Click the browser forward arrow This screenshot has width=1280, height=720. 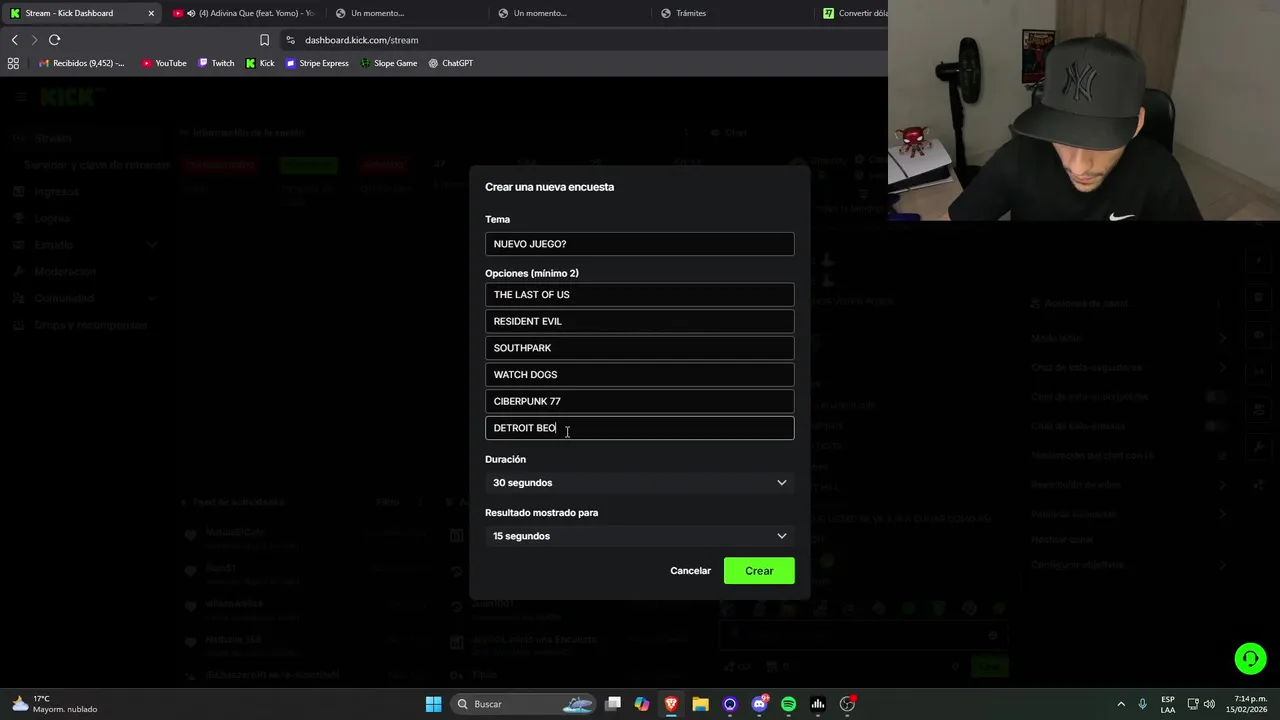click(34, 40)
